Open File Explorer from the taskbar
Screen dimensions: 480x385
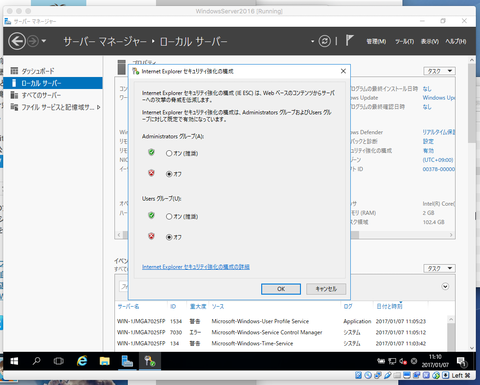coord(104,361)
